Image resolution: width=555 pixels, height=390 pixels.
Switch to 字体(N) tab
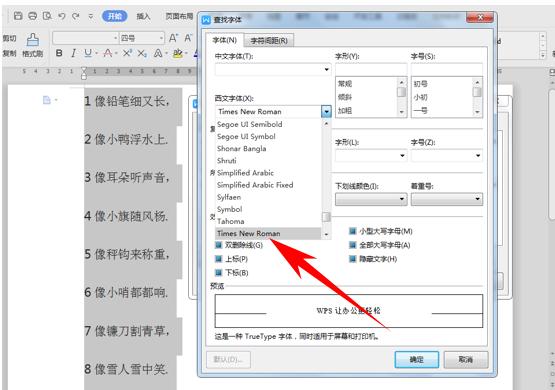point(224,40)
